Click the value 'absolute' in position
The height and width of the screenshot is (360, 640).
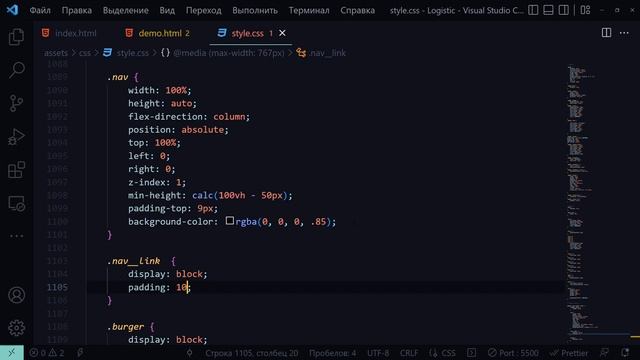pos(203,130)
